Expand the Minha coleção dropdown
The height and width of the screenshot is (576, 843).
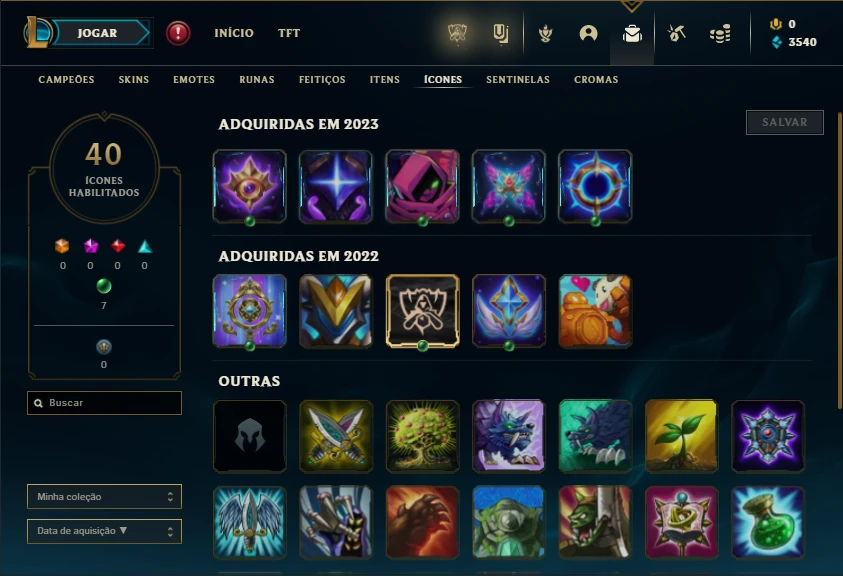(104, 496)
